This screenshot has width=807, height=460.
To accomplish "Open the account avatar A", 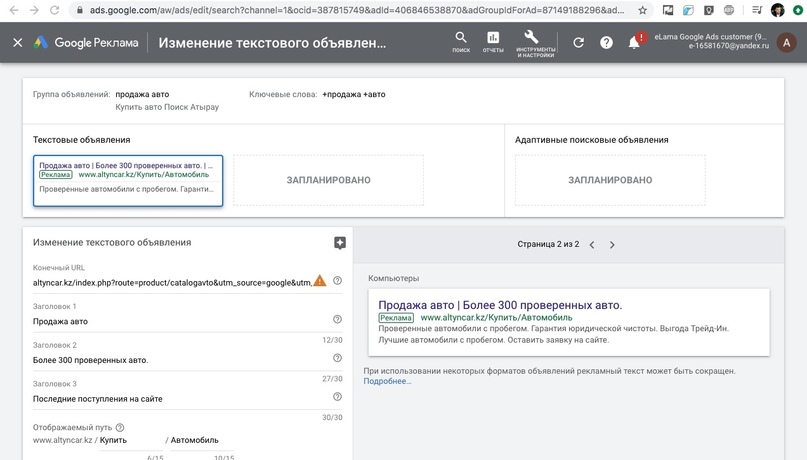I will tap(786, 43).
